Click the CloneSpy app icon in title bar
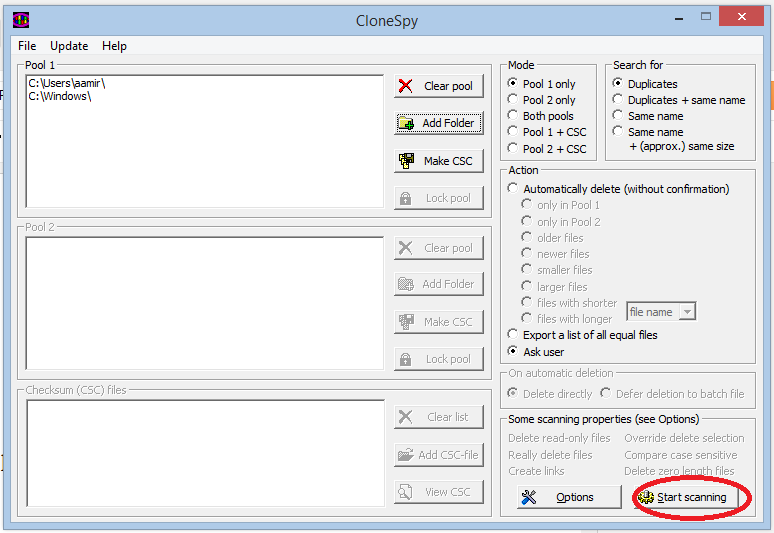Image resolution: width=774 pixels, height=533 pixels. tap(21, 20)
